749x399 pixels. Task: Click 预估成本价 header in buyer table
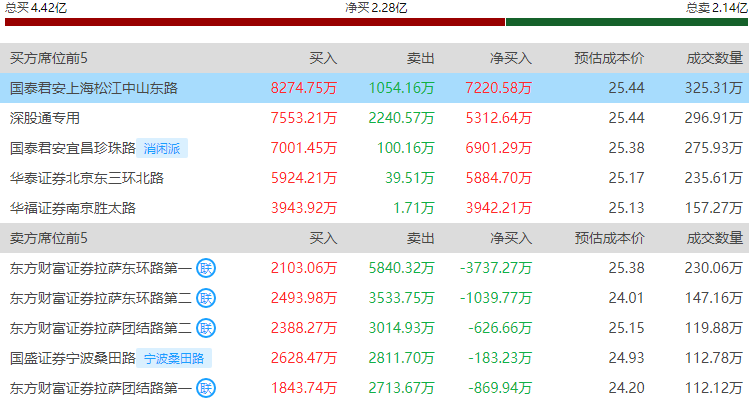[609, 58]
